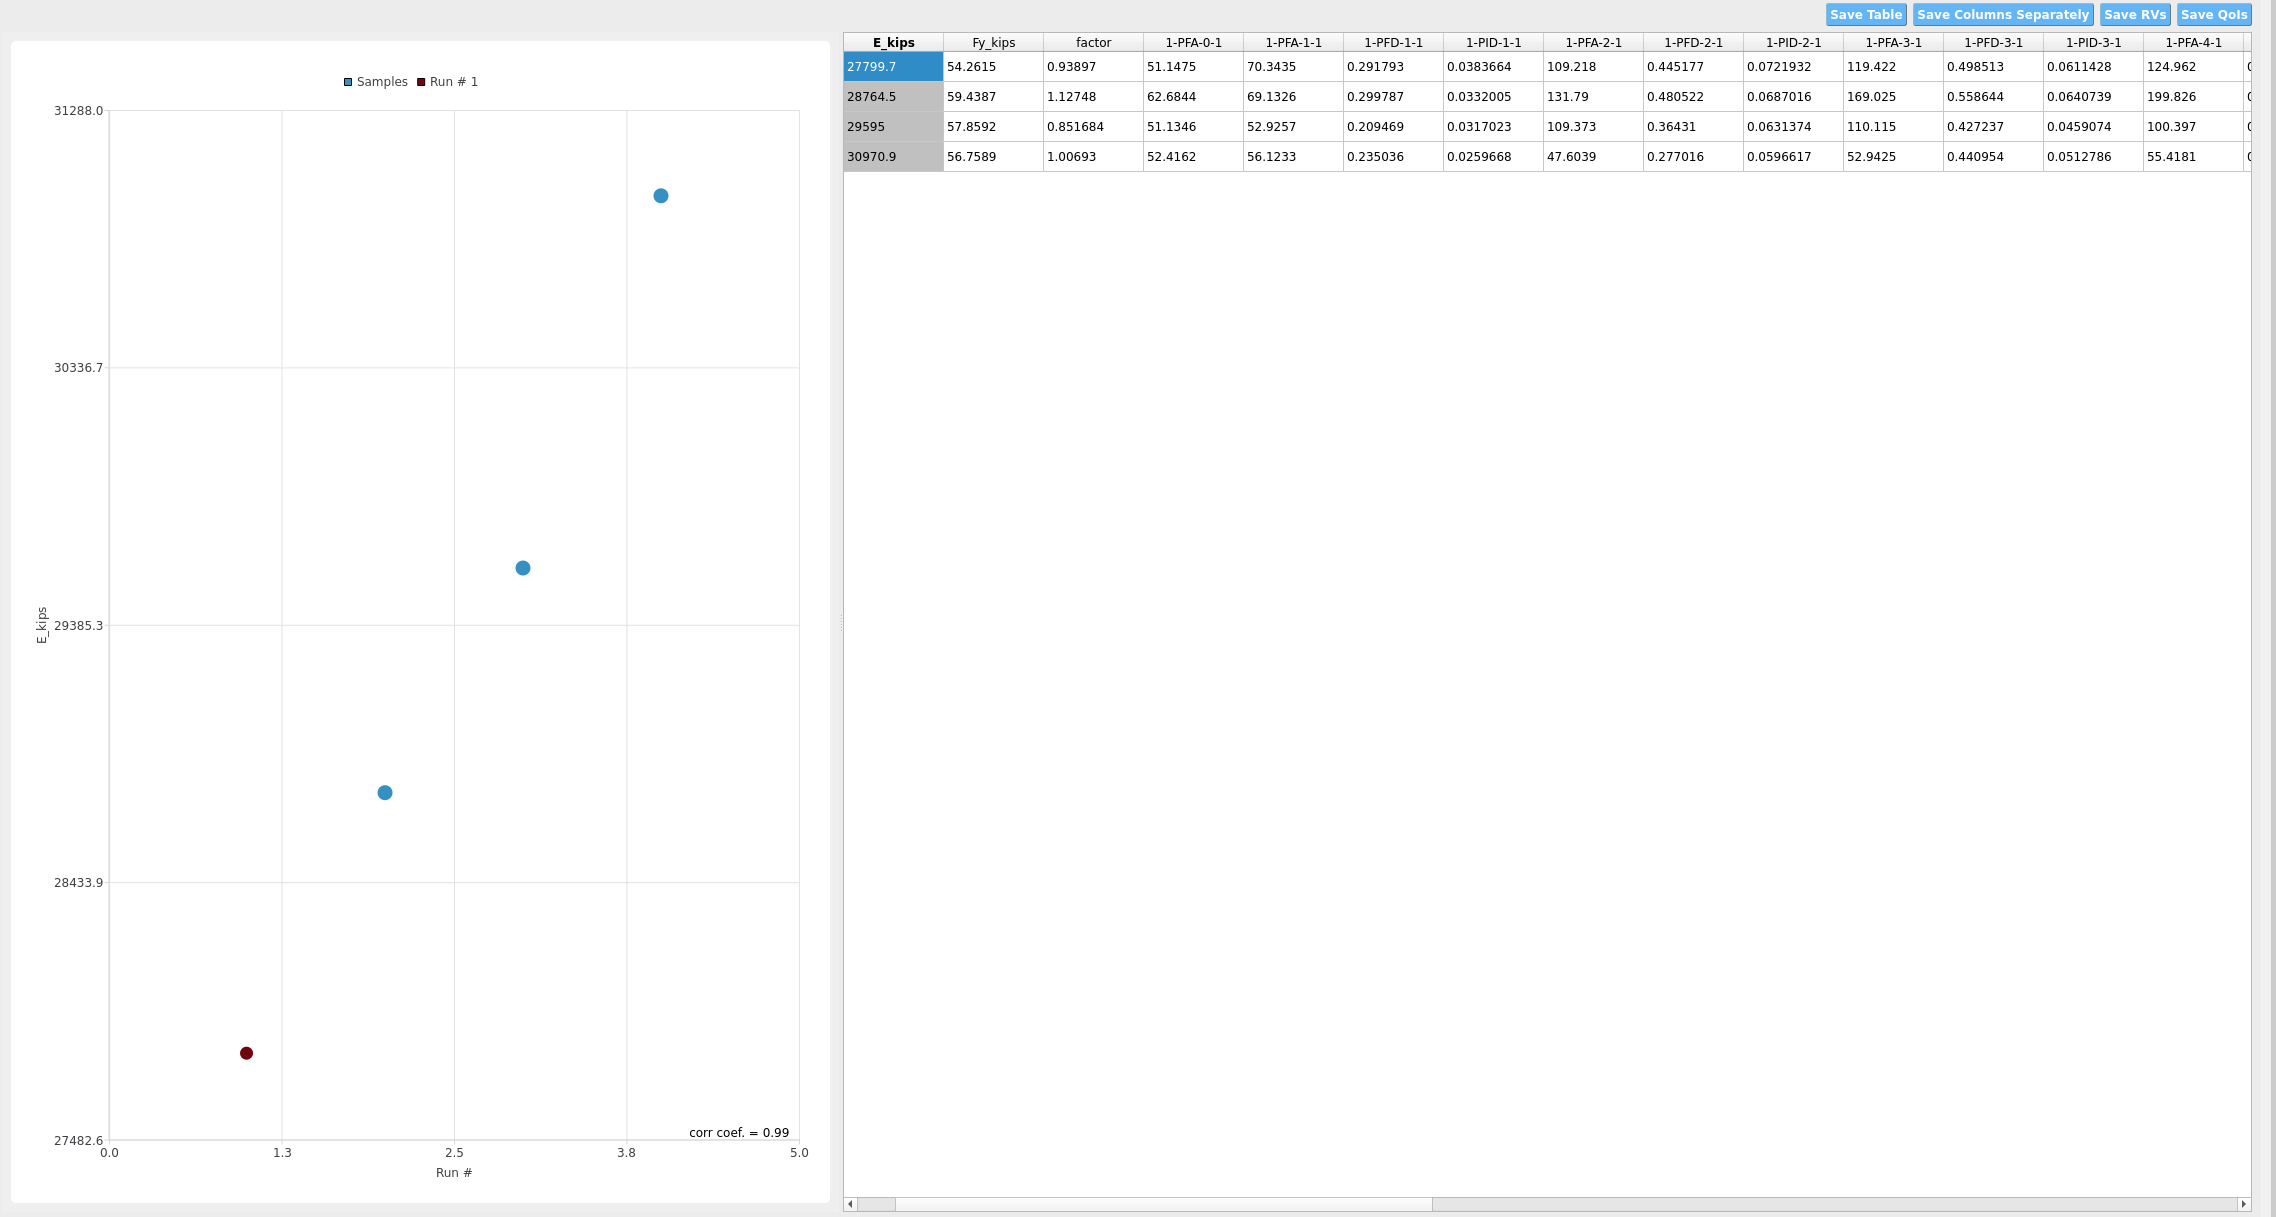Click the table scrollbar right arrow
This screenshot has height=1217, width=2276.
(2244, 1204)
